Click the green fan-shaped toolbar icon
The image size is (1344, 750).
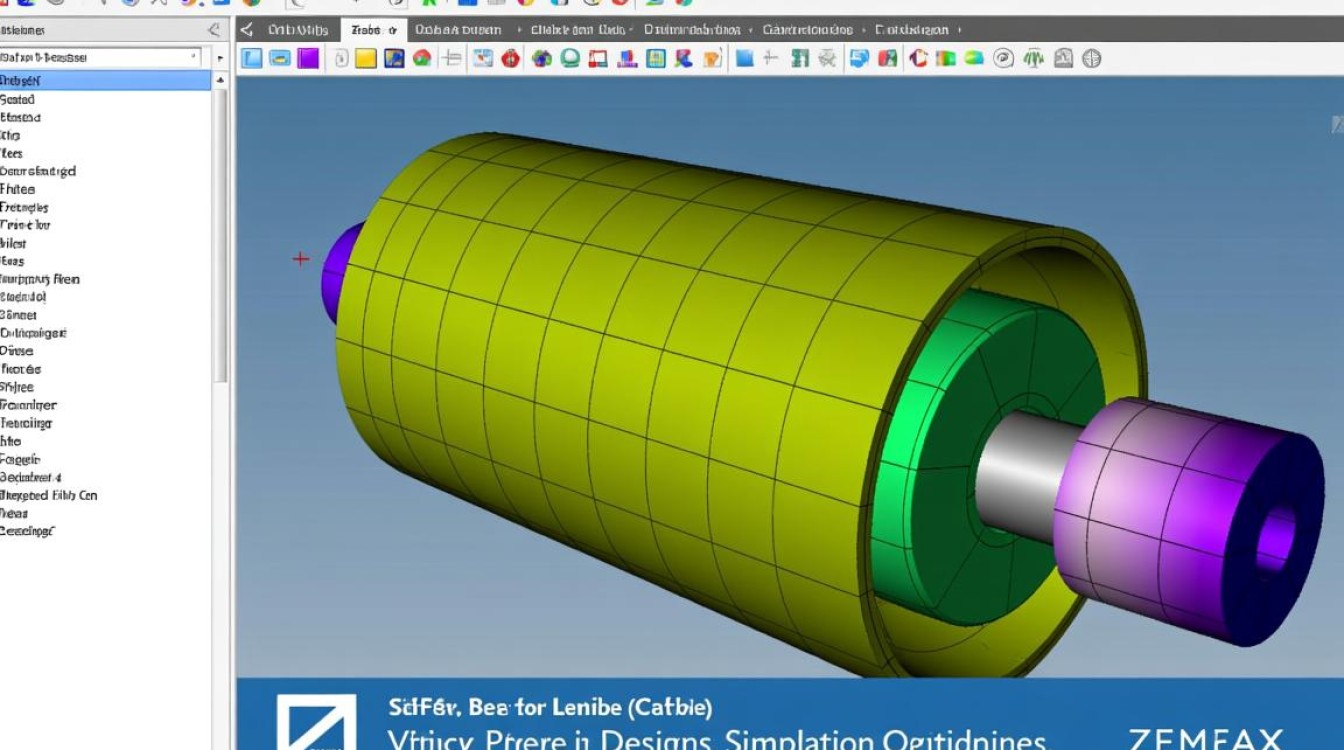point(1033,59)
